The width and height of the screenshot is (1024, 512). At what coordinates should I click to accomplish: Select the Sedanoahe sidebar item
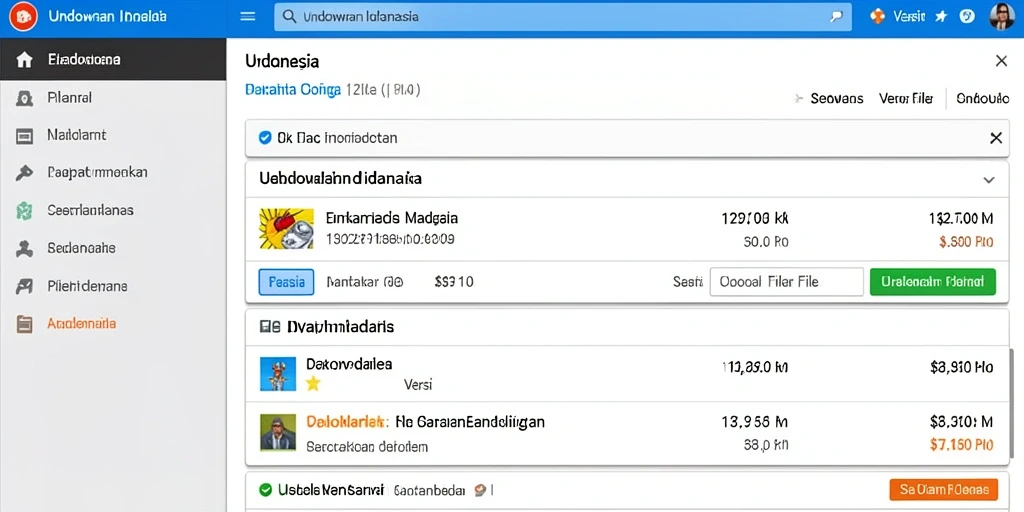click(x=82, y=248)
